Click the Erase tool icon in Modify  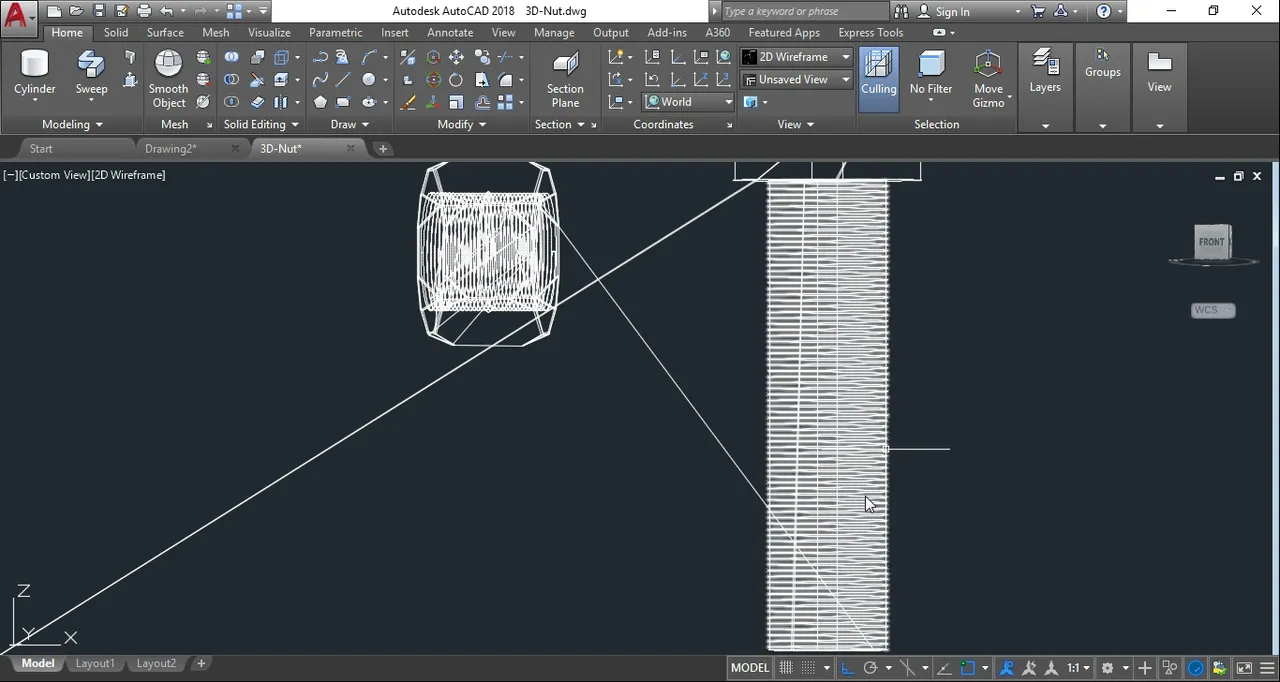pyautogui.click(x=408, y=102)
